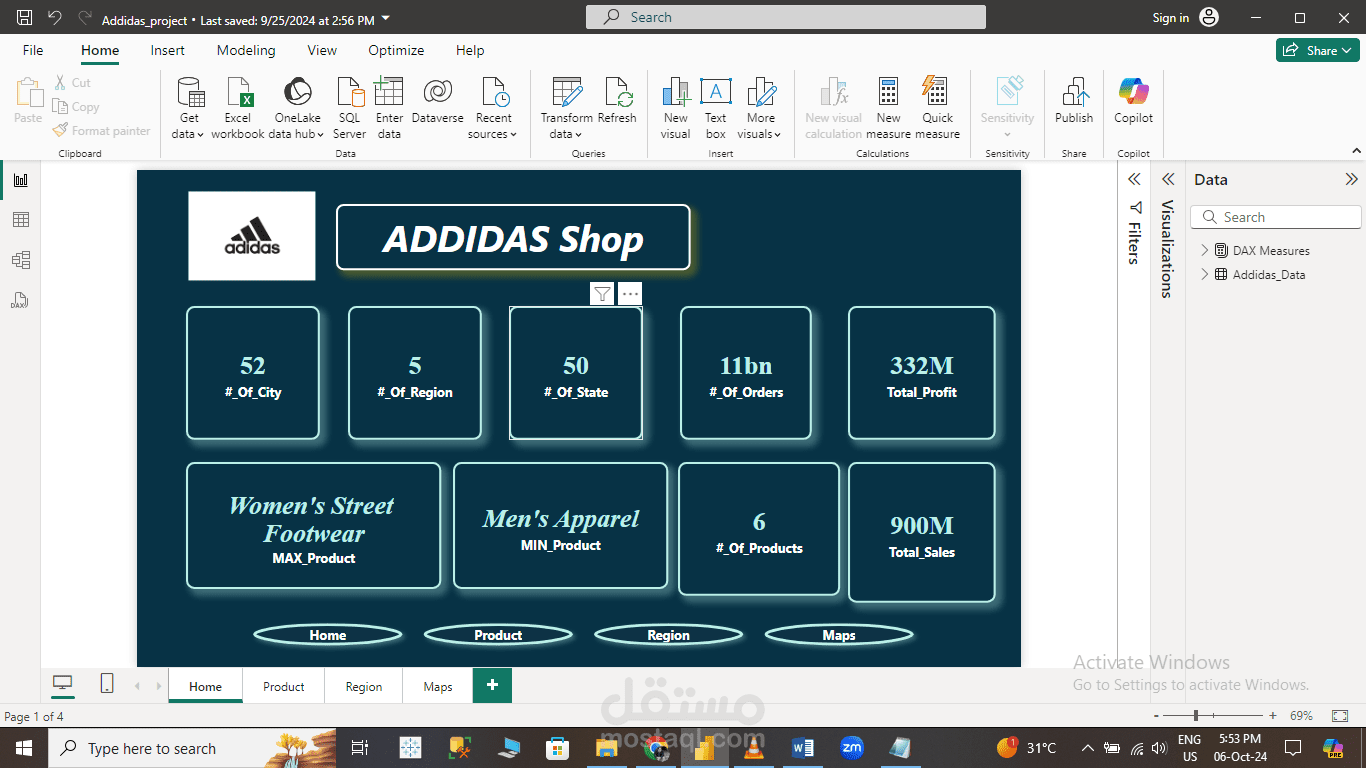This screenshot has height=768, width=1366.
Task: Expand the Filters pane
Action: click(1134, 180)
